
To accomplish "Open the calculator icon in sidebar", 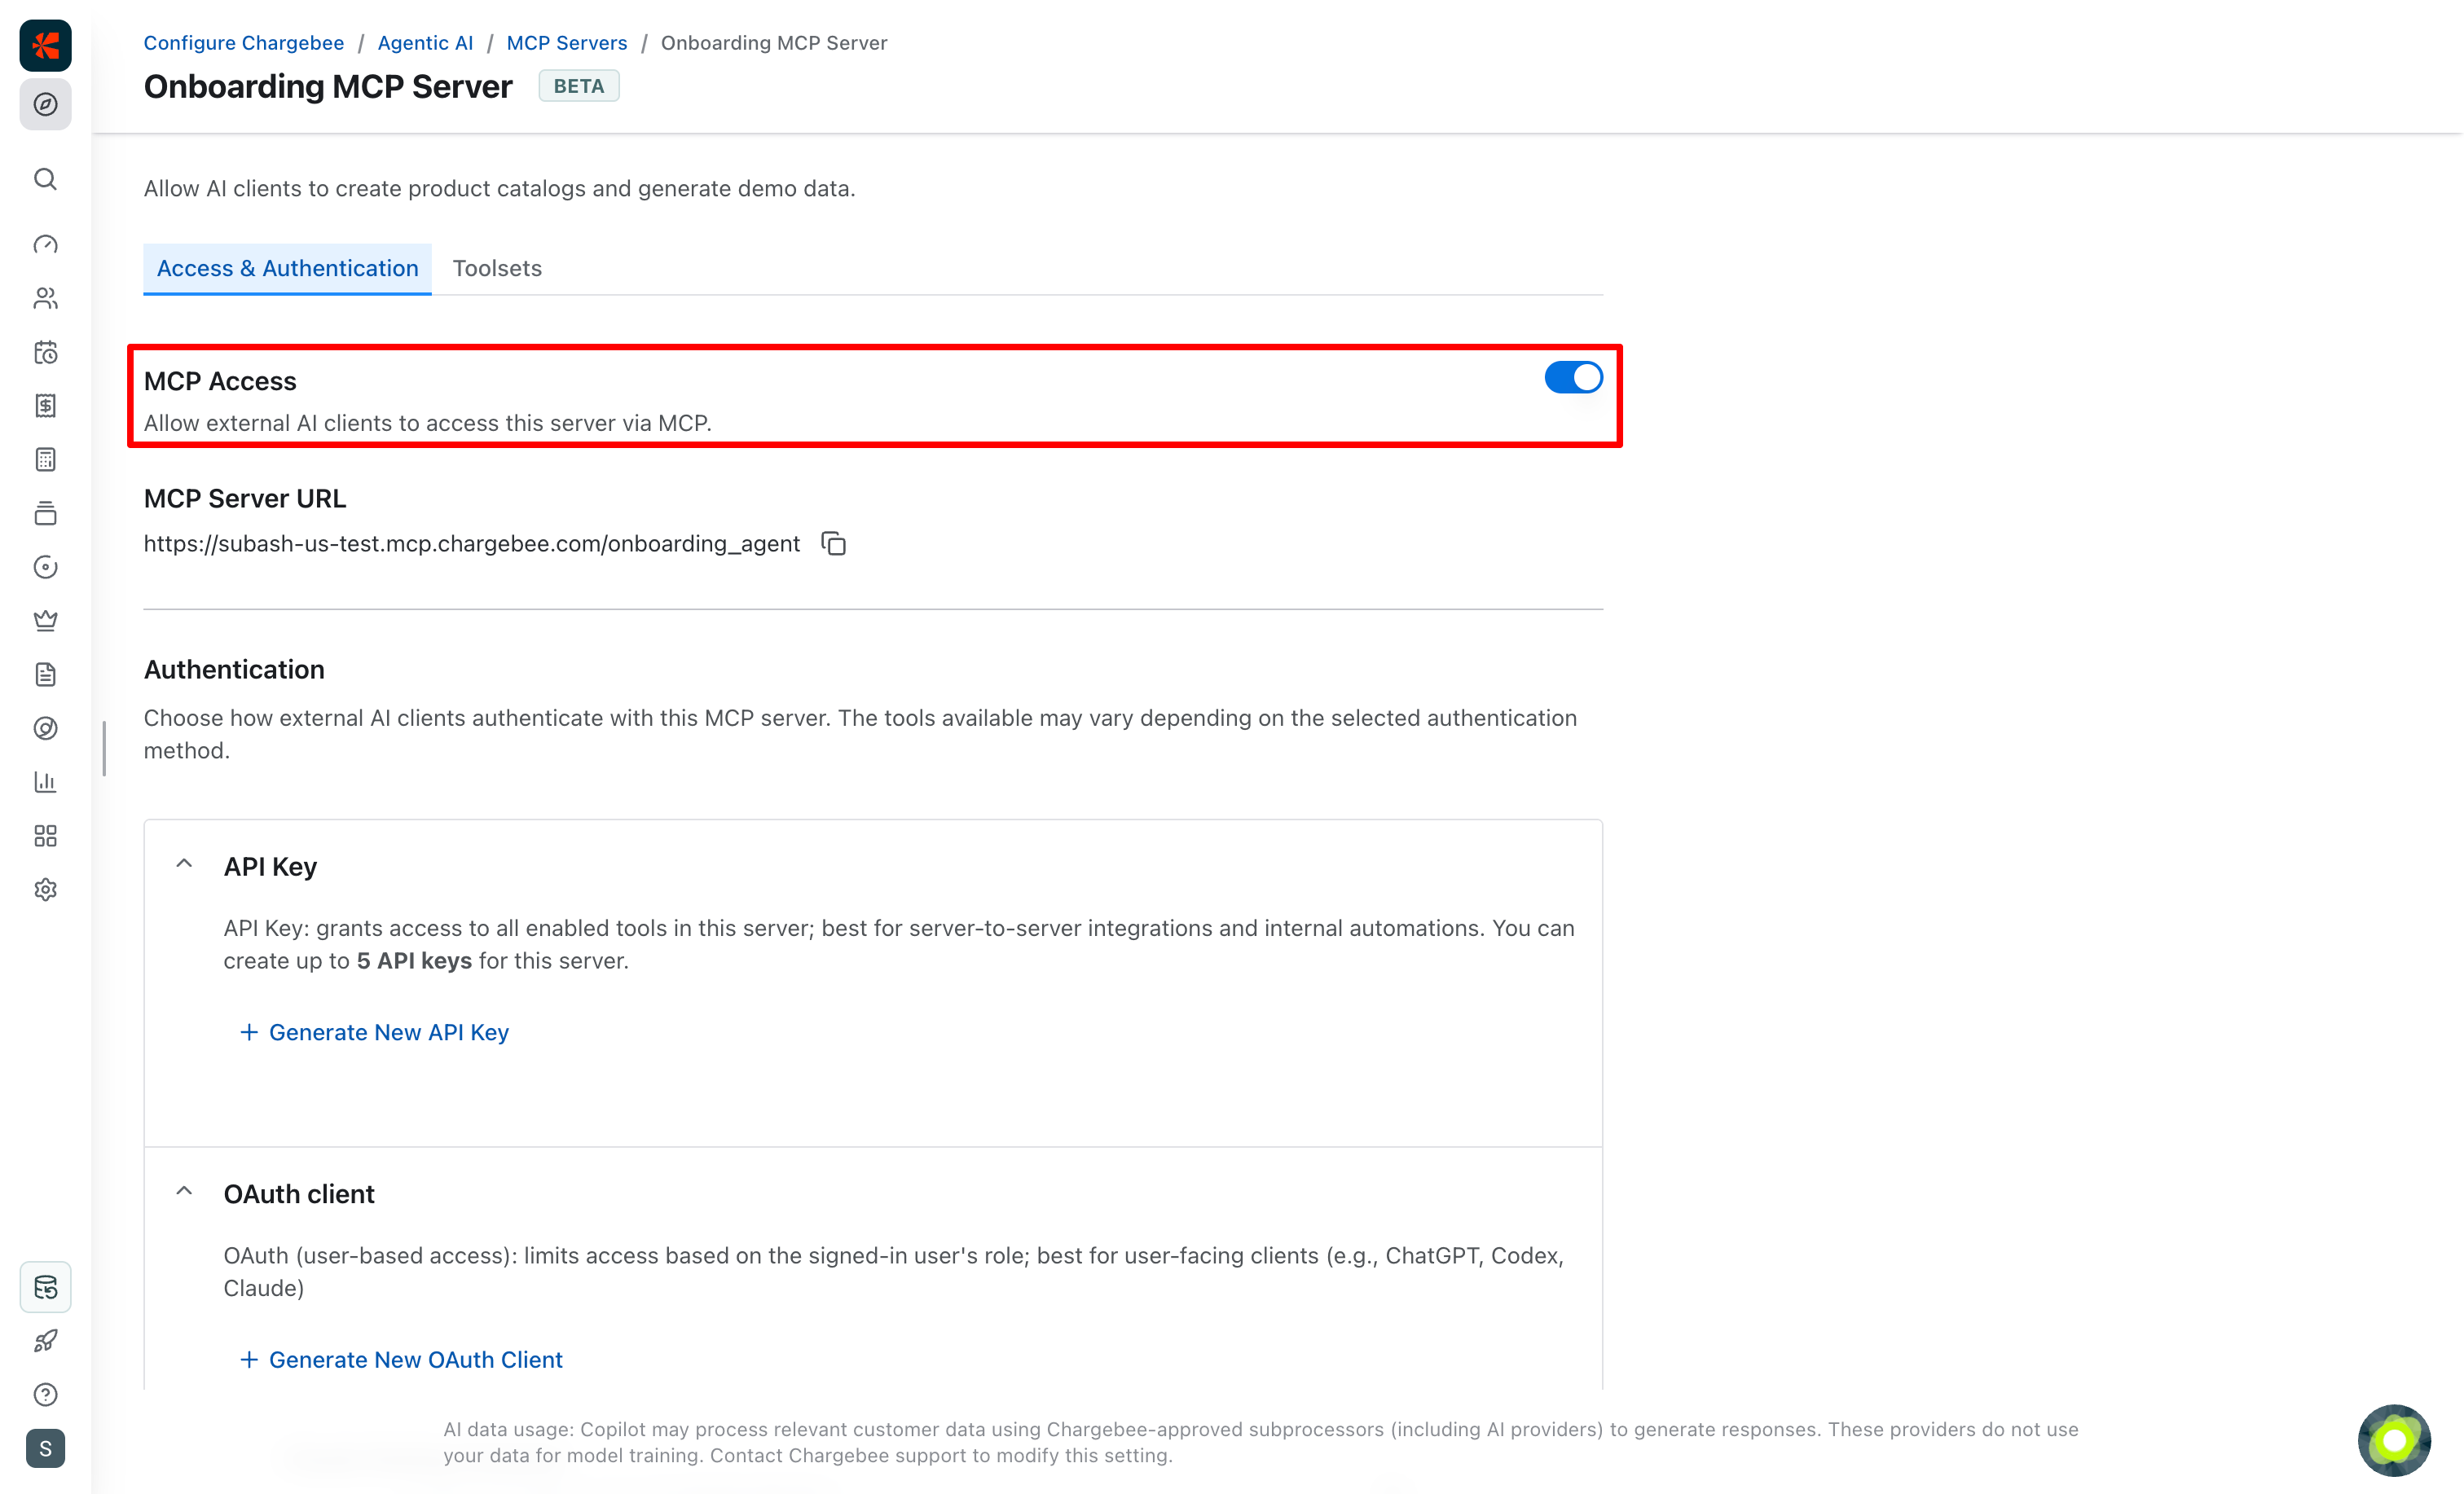I will pos(45,459).
